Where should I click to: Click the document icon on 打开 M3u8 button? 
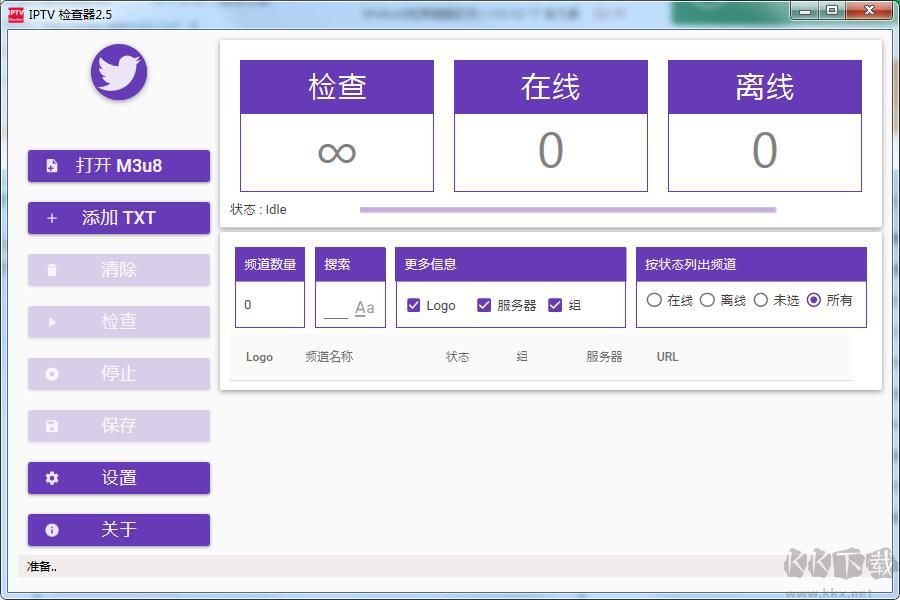pyautogui.click(x=51, y=166)
